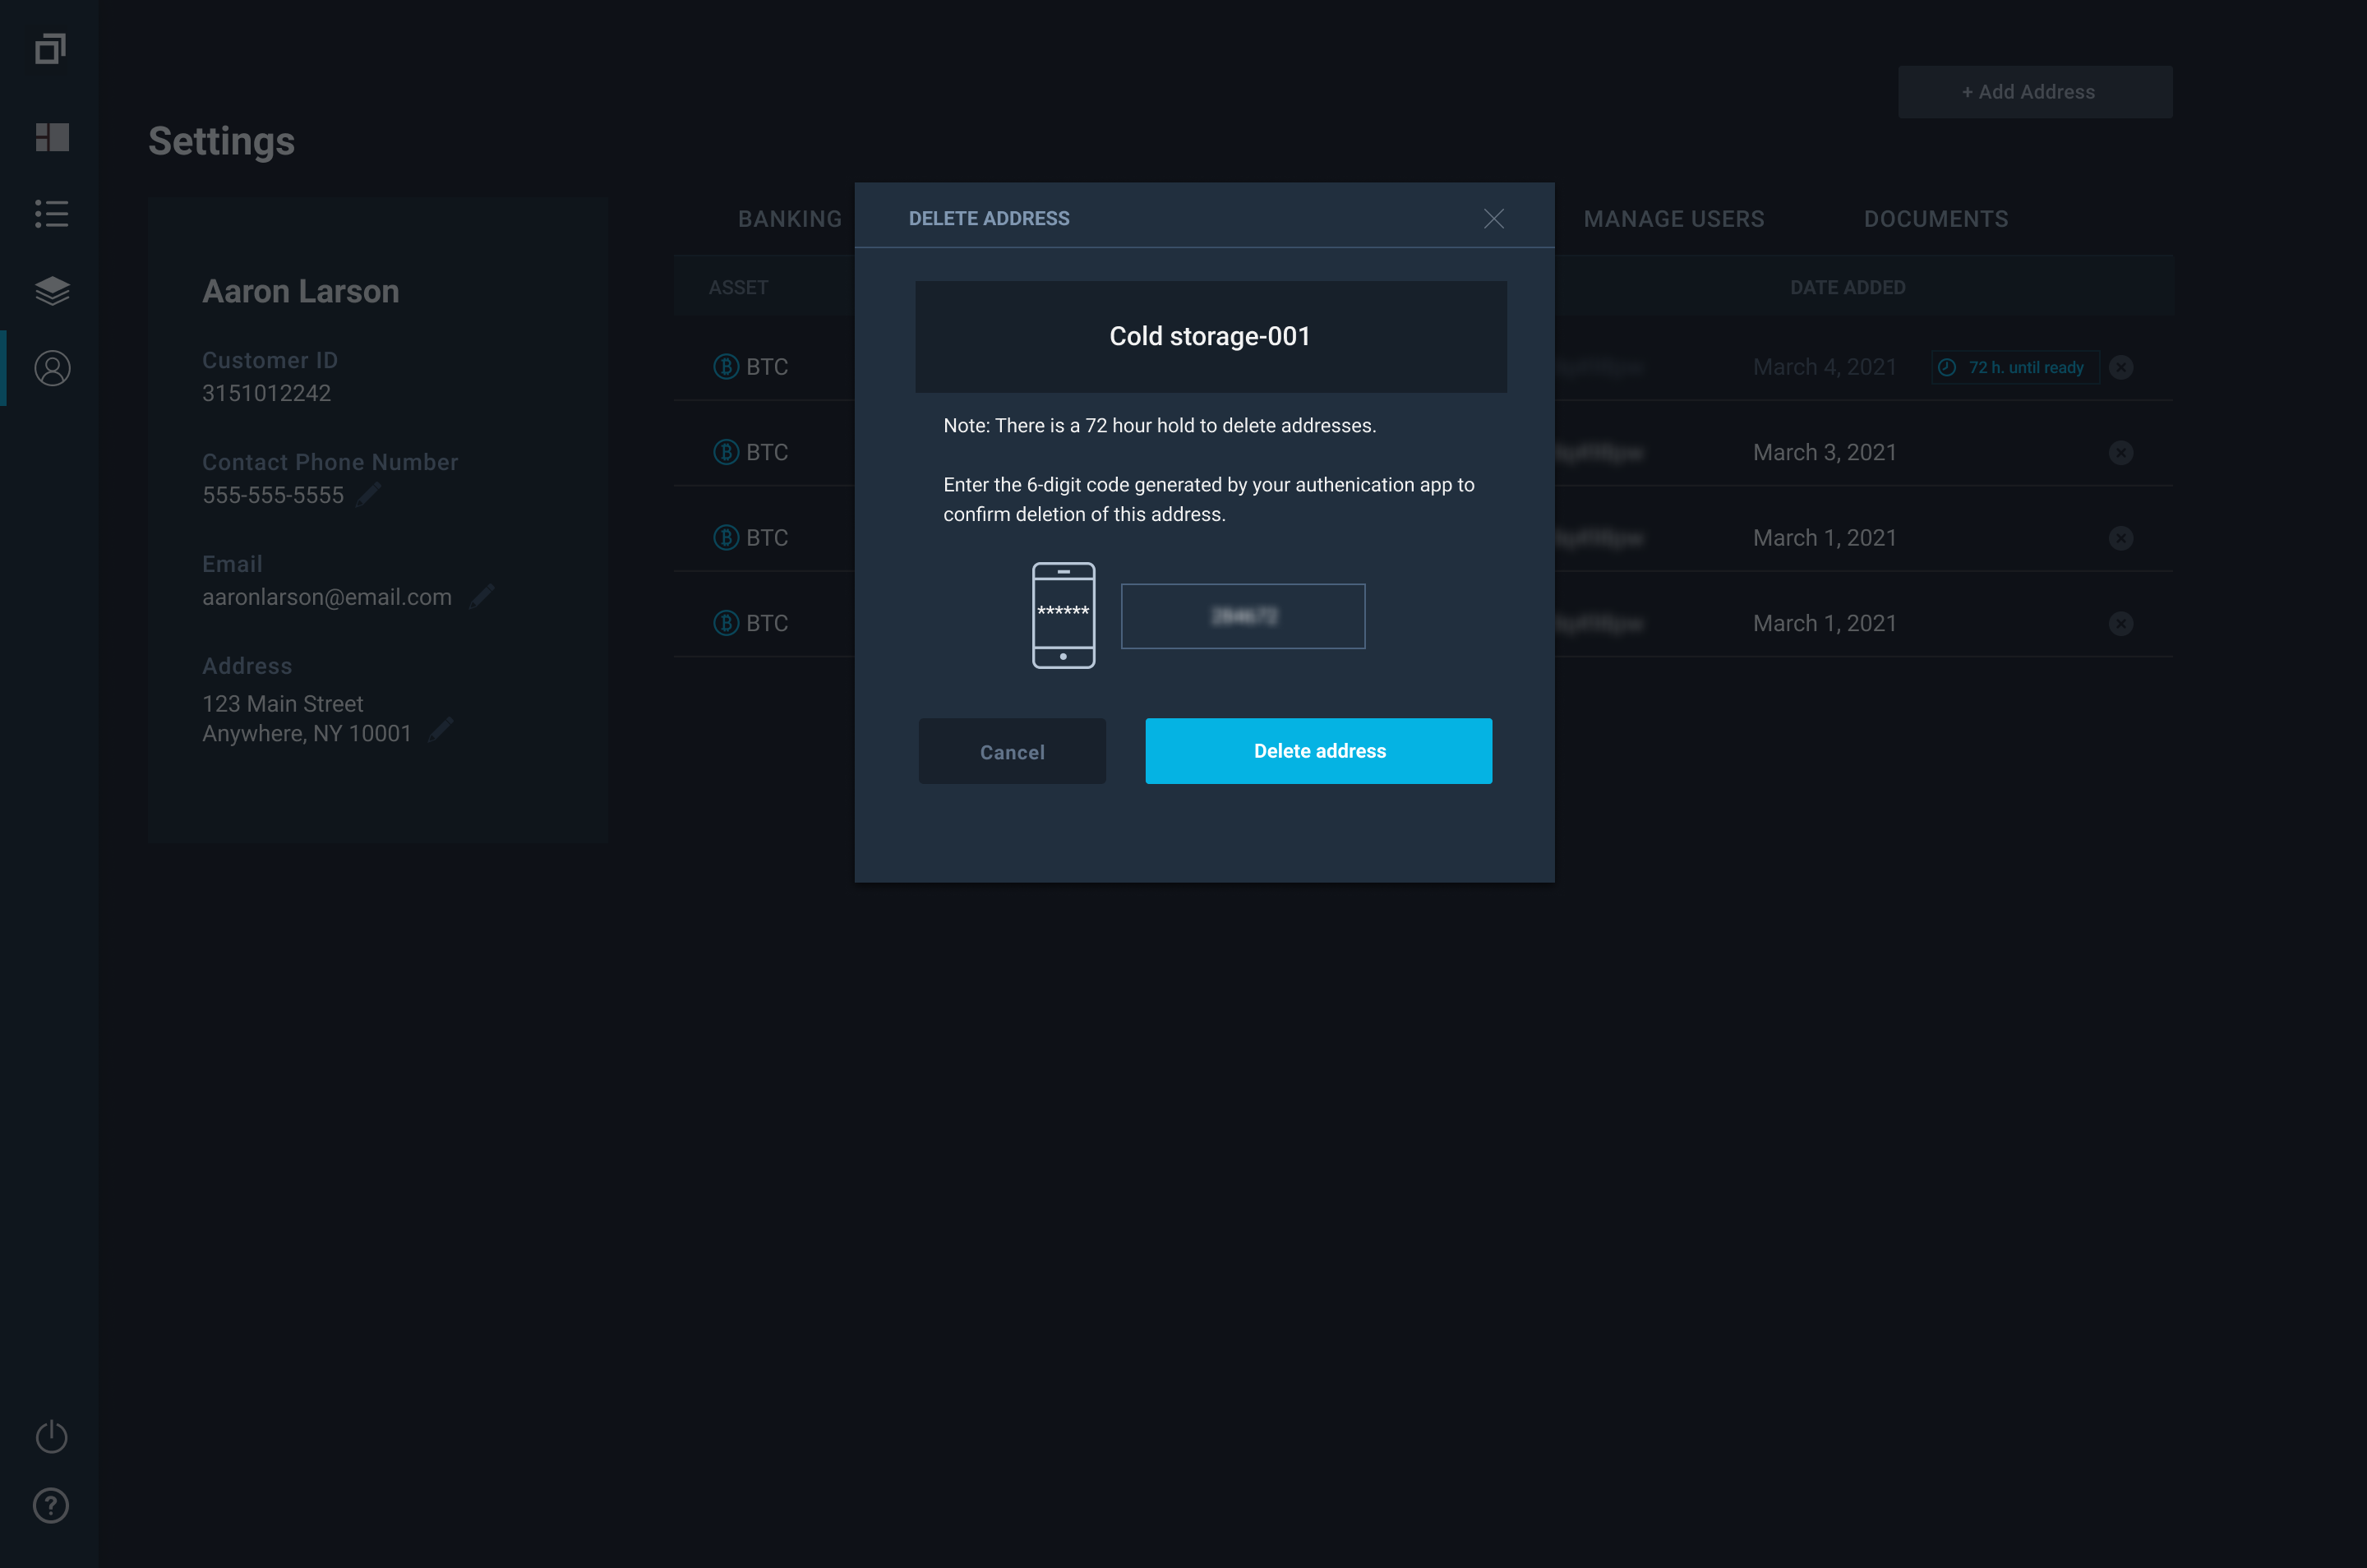Close the Delete Address dialog with X
The height and width of the screenshot is (1568, 2367).
(1494, 219)
